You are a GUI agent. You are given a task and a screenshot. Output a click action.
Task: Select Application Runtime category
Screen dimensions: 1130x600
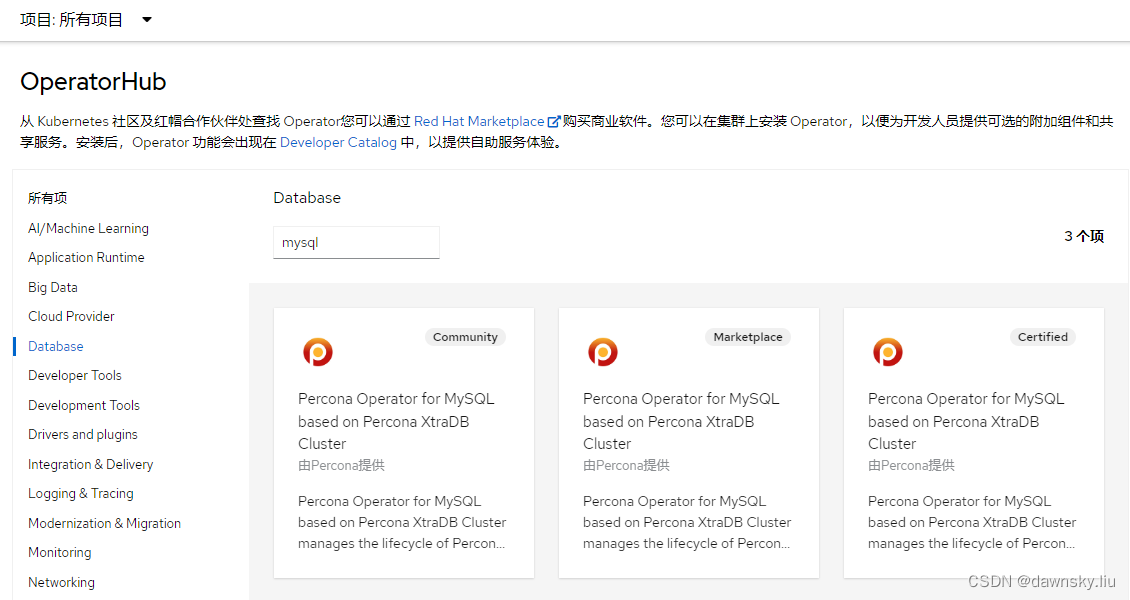point(86,257)
